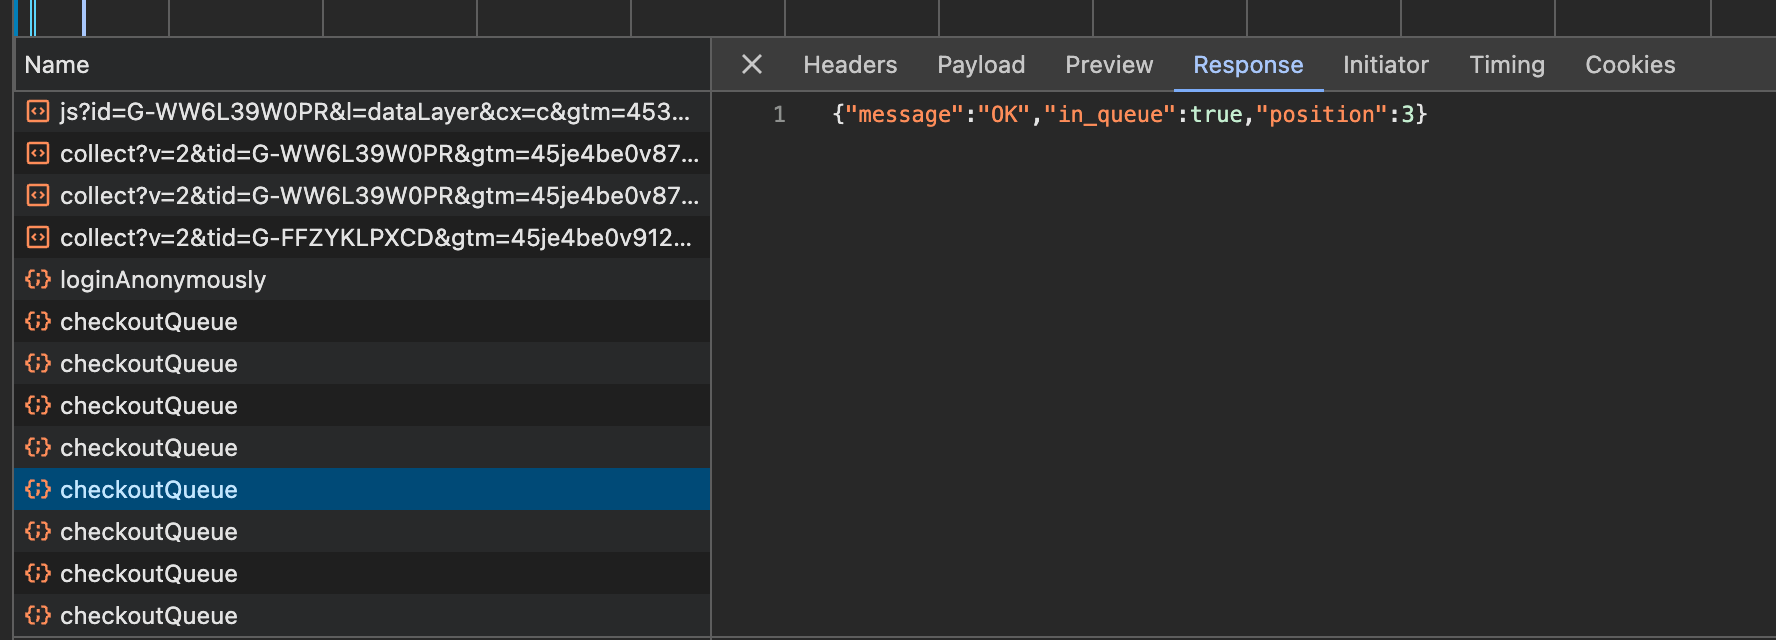
Task: Switch to the Payload tab
Action: pyautogui.click(x=981, y=65)
